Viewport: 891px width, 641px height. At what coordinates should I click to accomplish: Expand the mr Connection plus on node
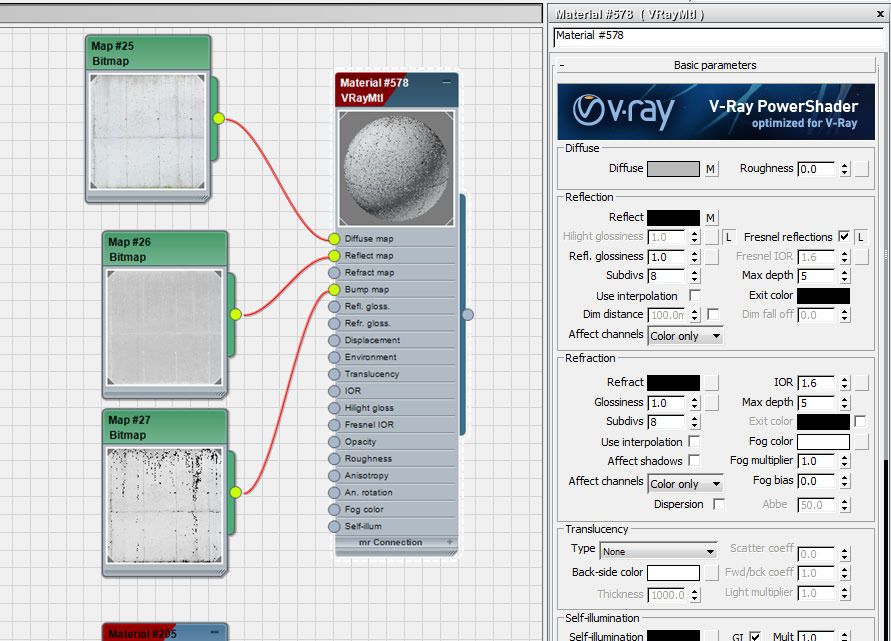449,542
